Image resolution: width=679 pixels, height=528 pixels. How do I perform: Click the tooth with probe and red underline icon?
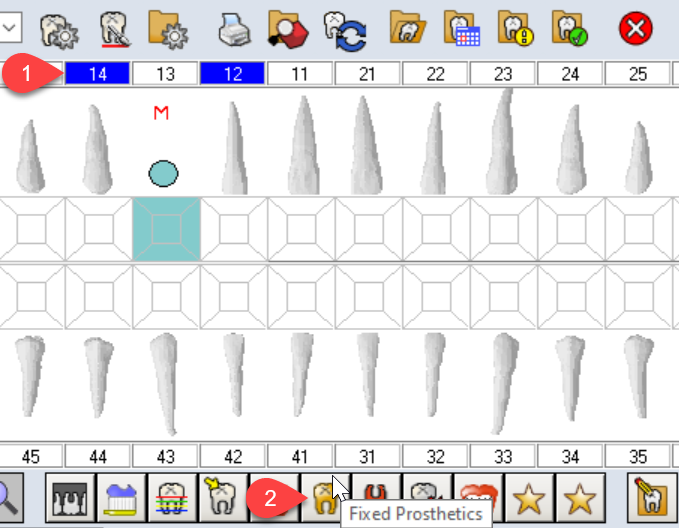click(x=115, y=29)
